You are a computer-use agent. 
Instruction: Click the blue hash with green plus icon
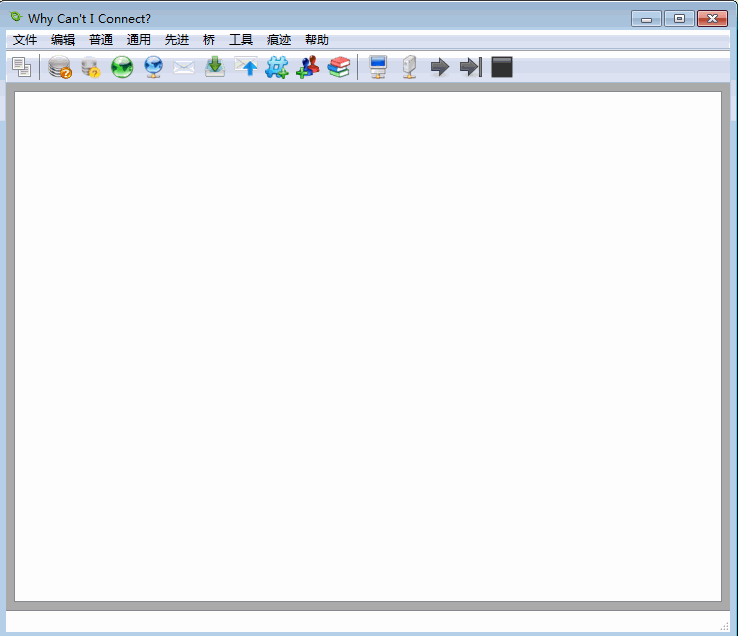tap(277, 67)
